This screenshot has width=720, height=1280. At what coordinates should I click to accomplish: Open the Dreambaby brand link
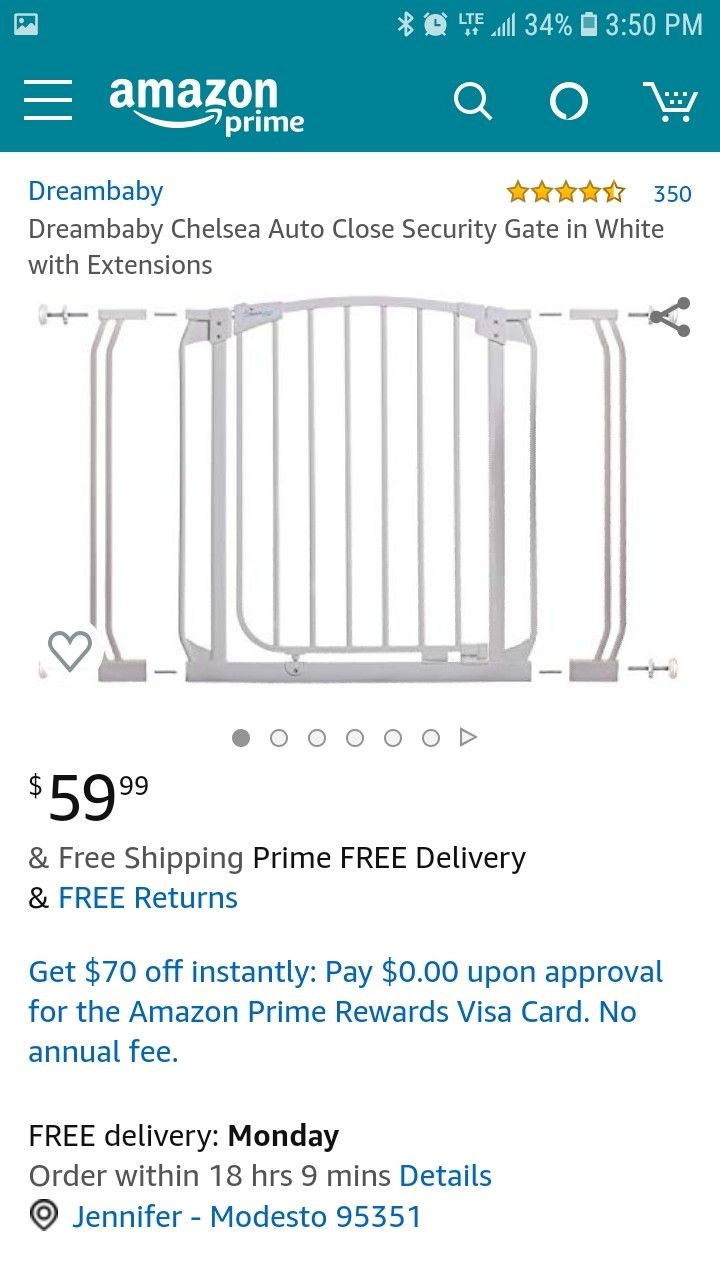95,191
